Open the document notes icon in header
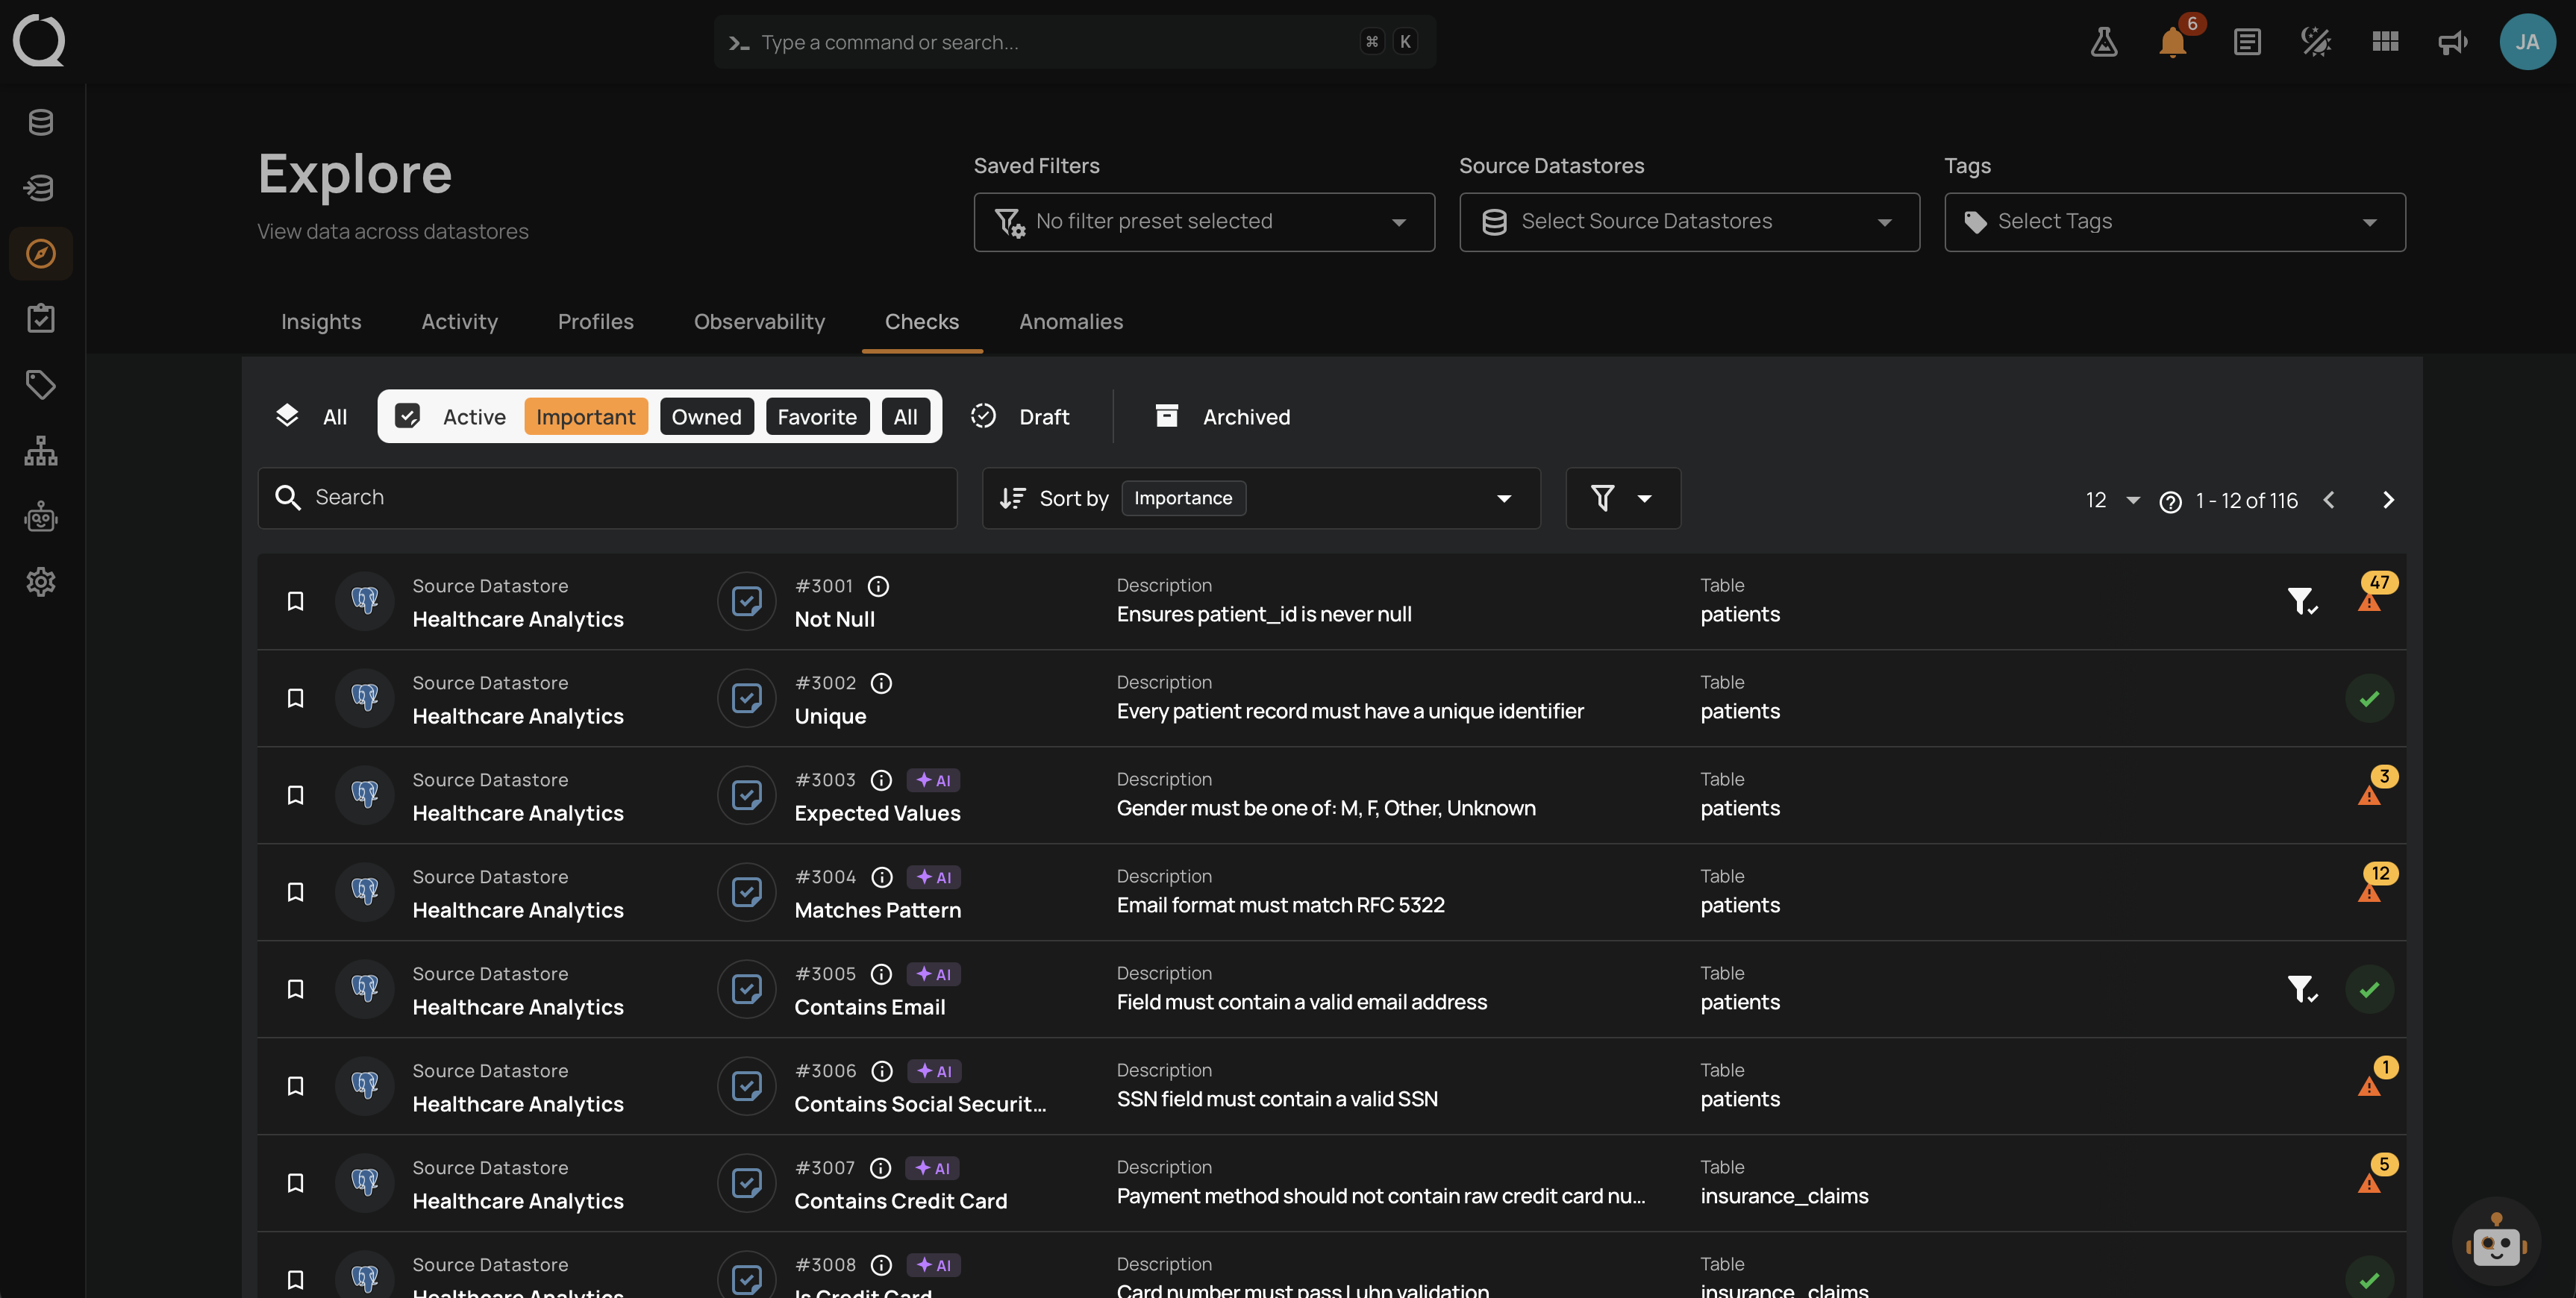Viewport: 2576px width, 1298px height. click(2247, 42)
